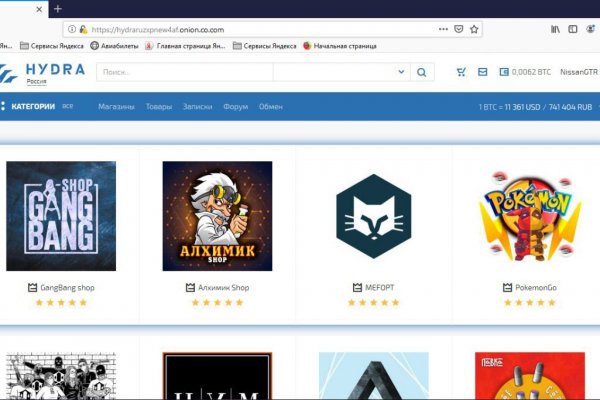The height and width of the screenshot is (400, 600).
Task: Open the Авиабилеты bookmark
Action: tap(103, 45)
